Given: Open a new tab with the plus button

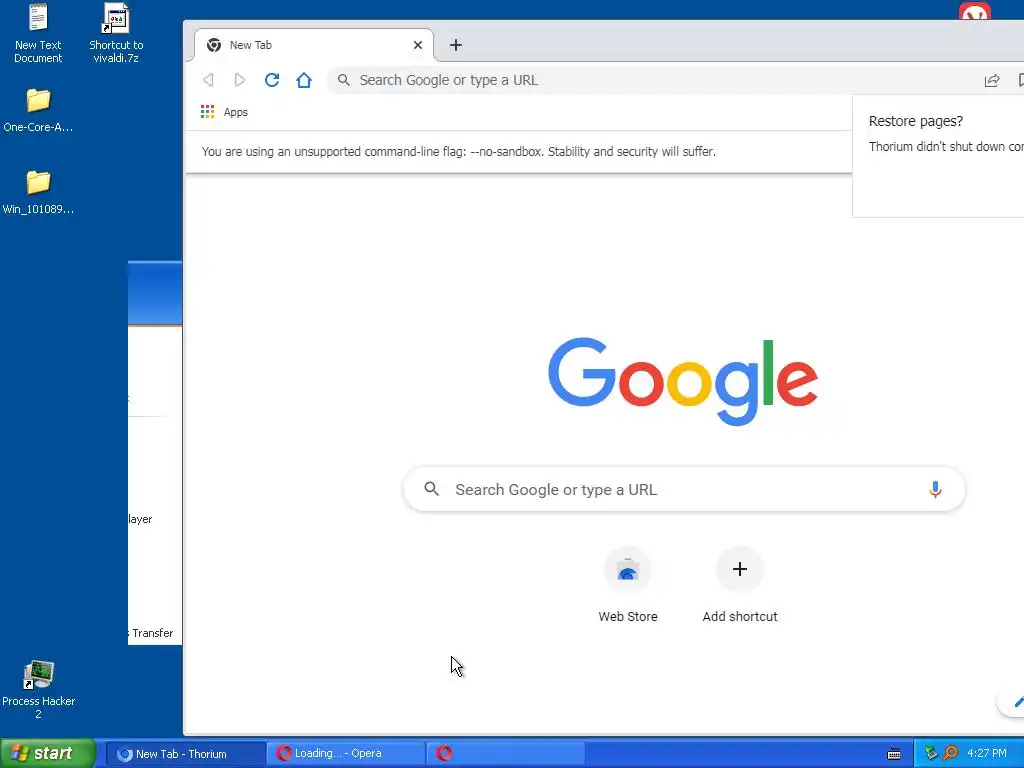Looking at the screenshot, I should pyautogui.click(x=456, y=44).
